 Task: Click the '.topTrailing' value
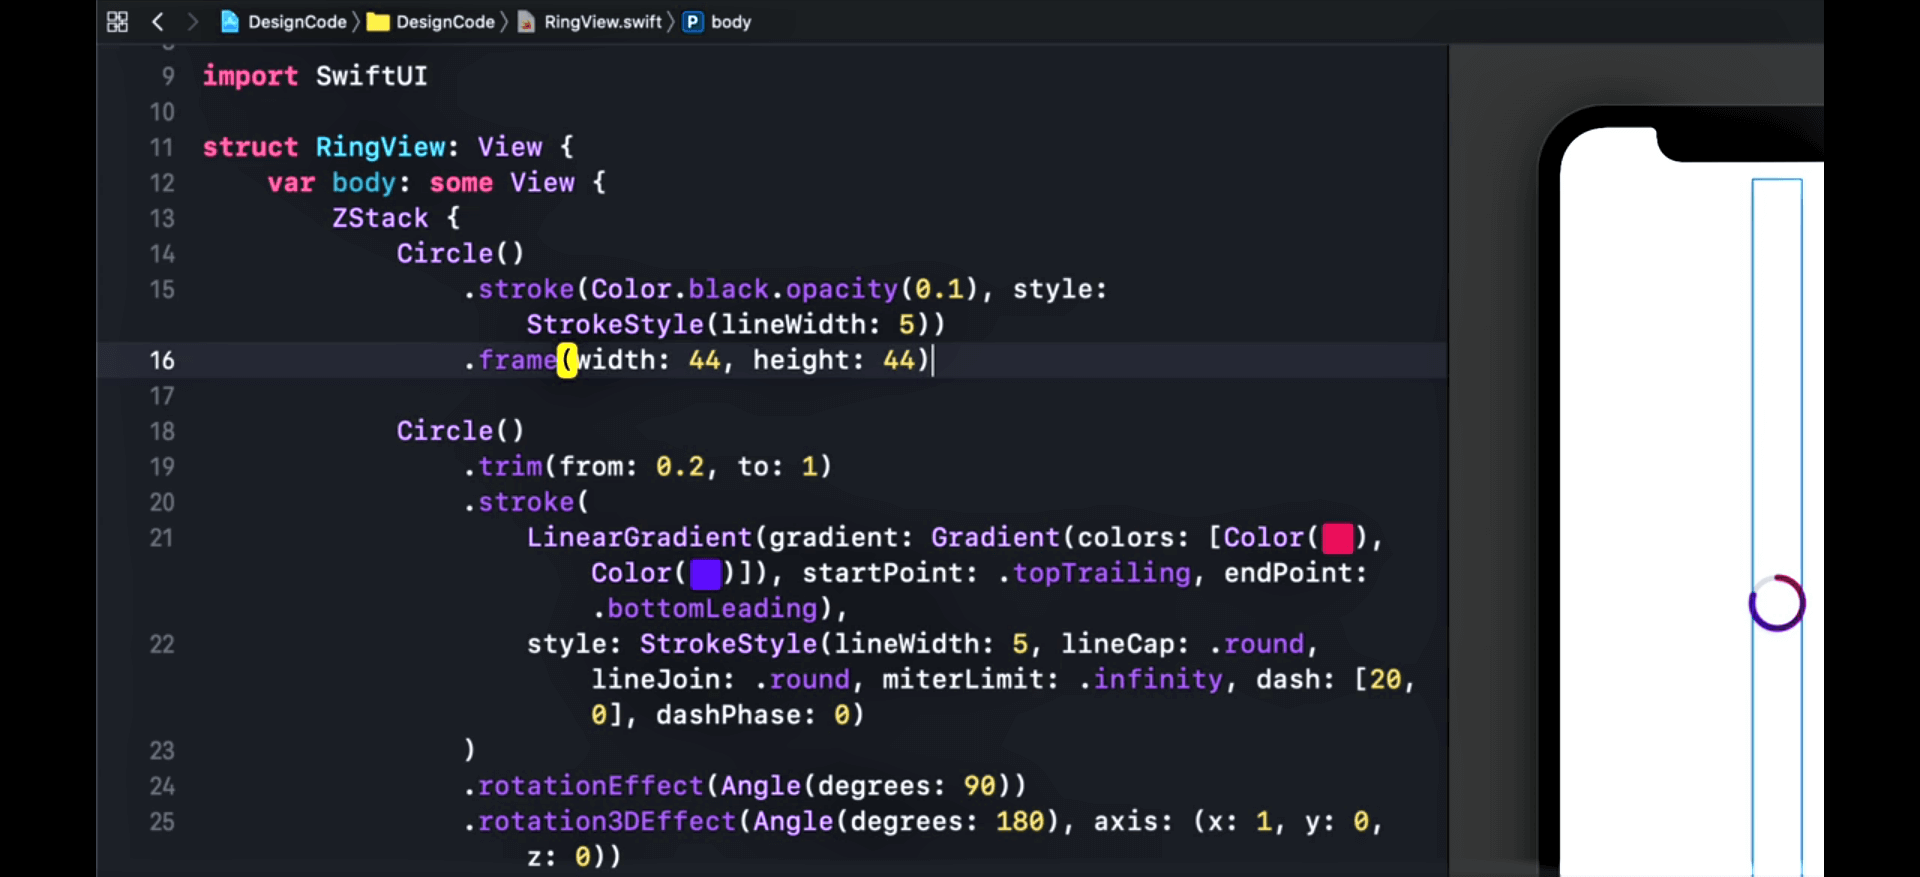click(1095, 573)
